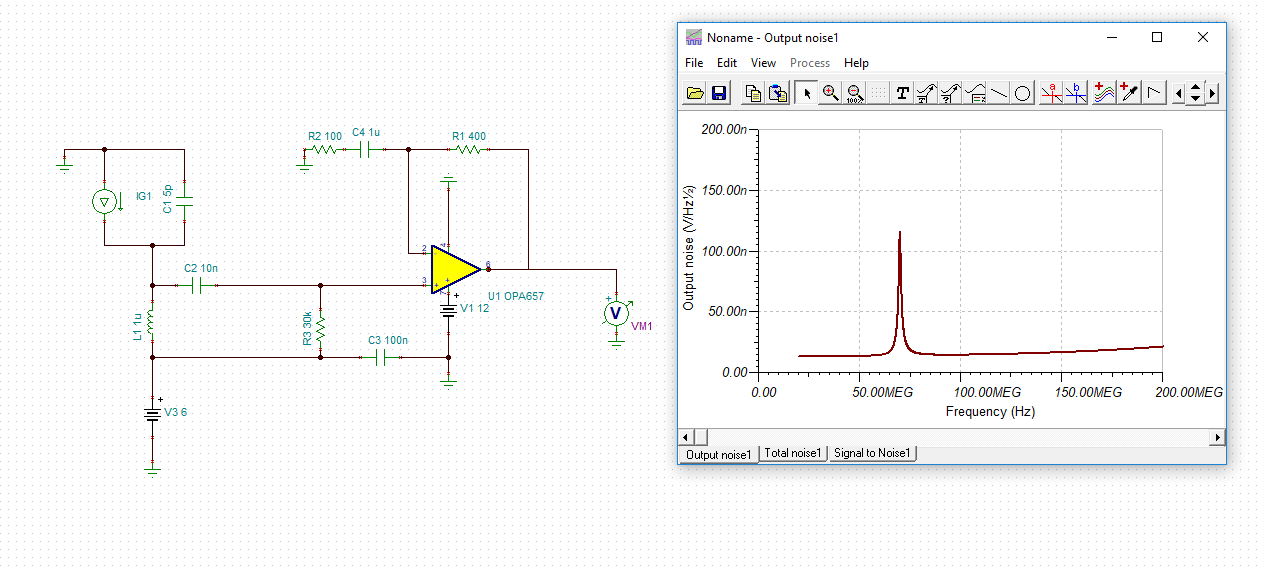Image resolution: width=1262 pixels, height=566 pixels.
Task: Click the toolbar up arrow
Action: pos(1196,87)
